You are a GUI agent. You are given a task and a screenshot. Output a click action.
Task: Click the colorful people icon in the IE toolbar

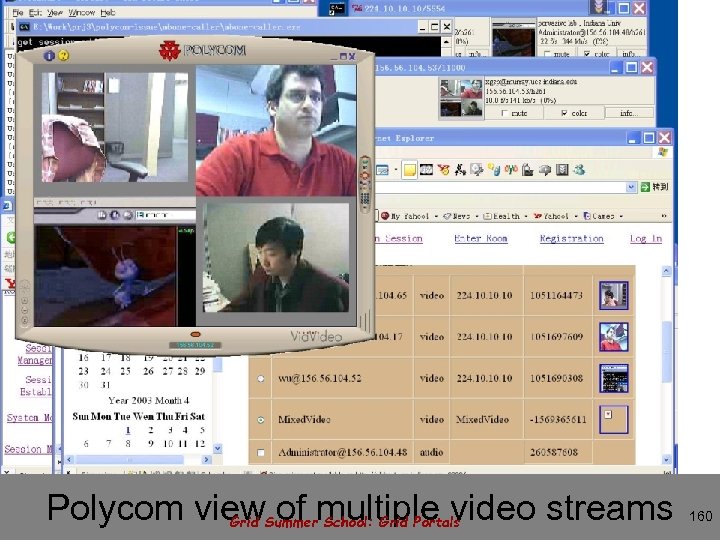tap(511, 170)
